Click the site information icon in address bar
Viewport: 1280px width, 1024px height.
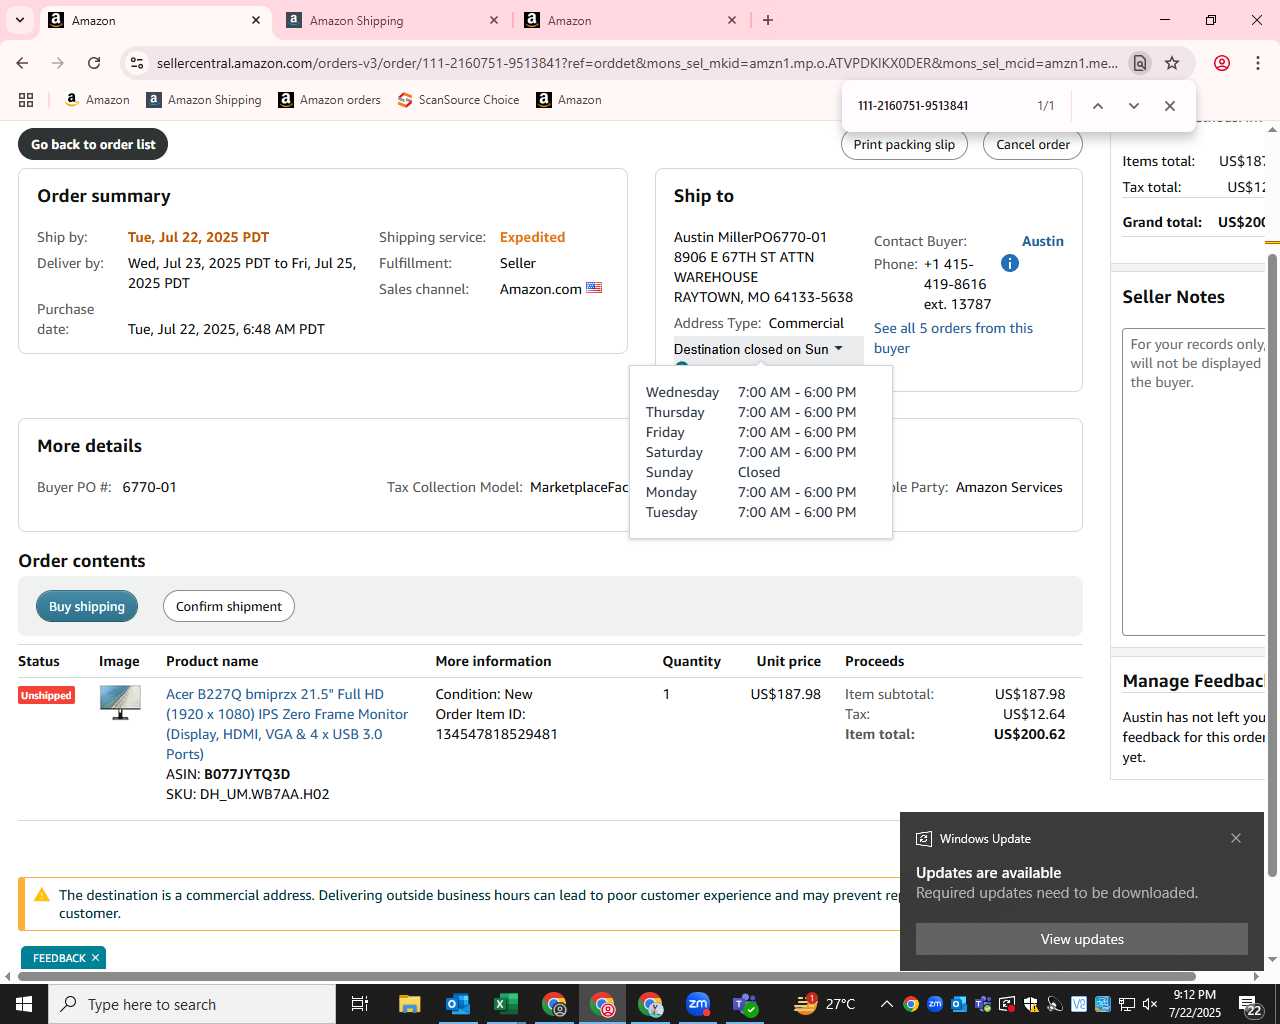[x=137, y=63]
